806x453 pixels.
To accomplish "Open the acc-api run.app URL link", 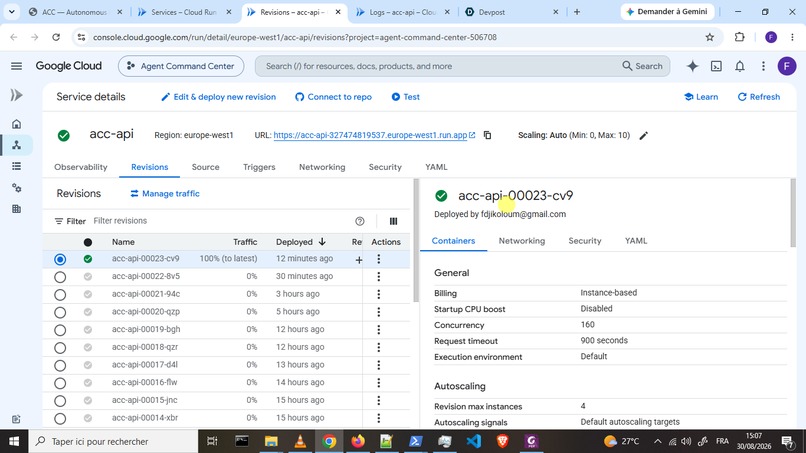I will (x=370, y=135).
